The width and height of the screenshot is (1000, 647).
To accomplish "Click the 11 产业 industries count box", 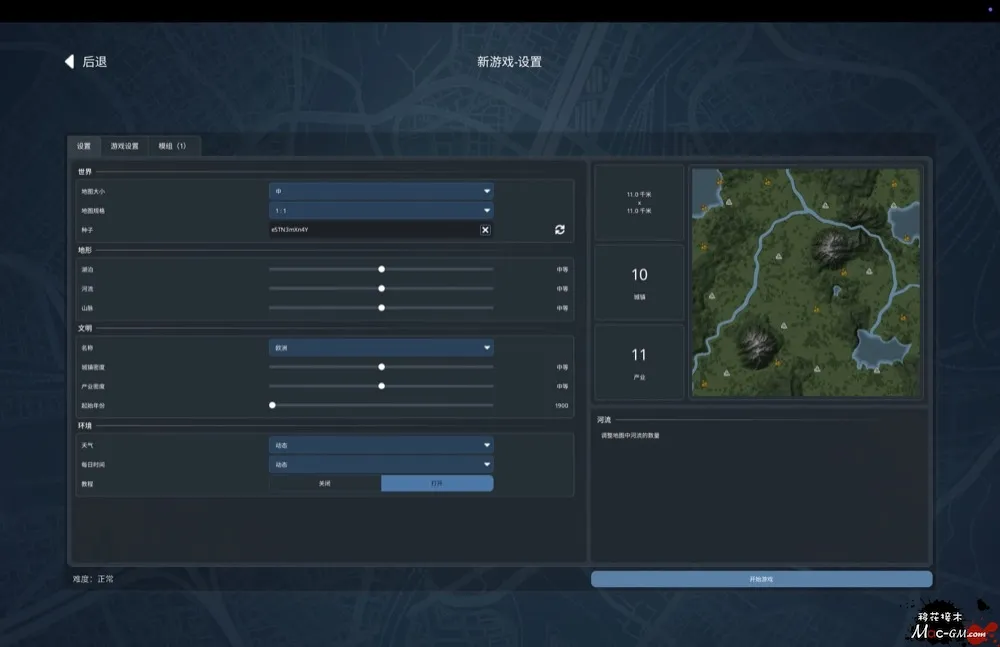I will [639, 362].
